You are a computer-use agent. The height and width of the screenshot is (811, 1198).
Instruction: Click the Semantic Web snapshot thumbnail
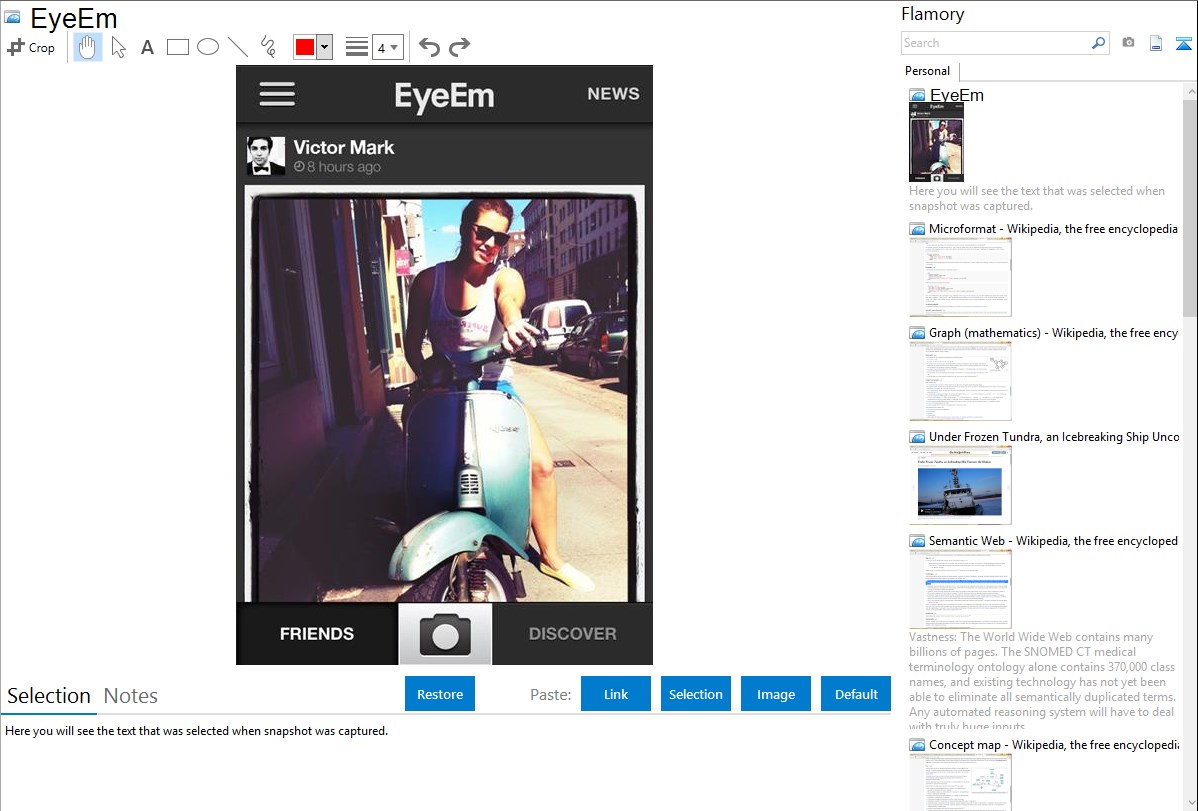coord(960,589)
